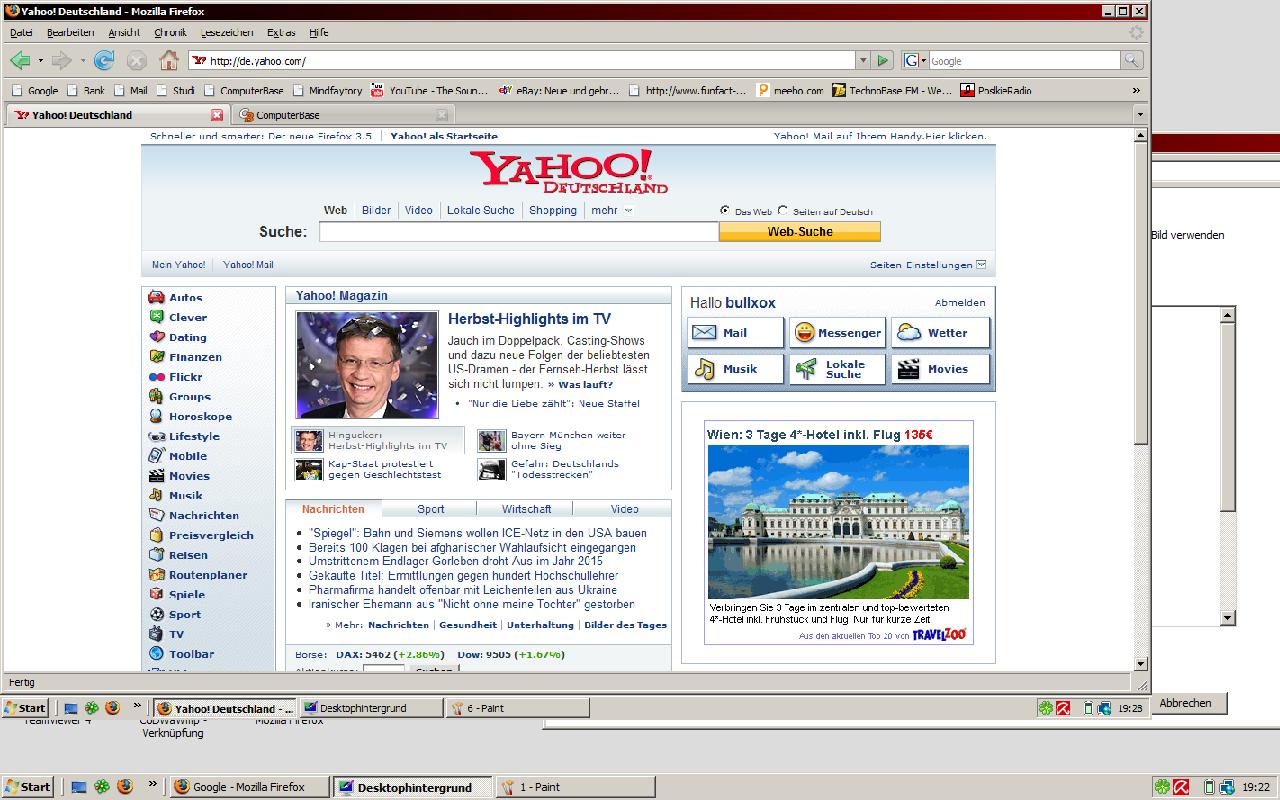Click the green Go arrow beside address bar
Viewport: 1280px width, 800px height.
[882, 61]
